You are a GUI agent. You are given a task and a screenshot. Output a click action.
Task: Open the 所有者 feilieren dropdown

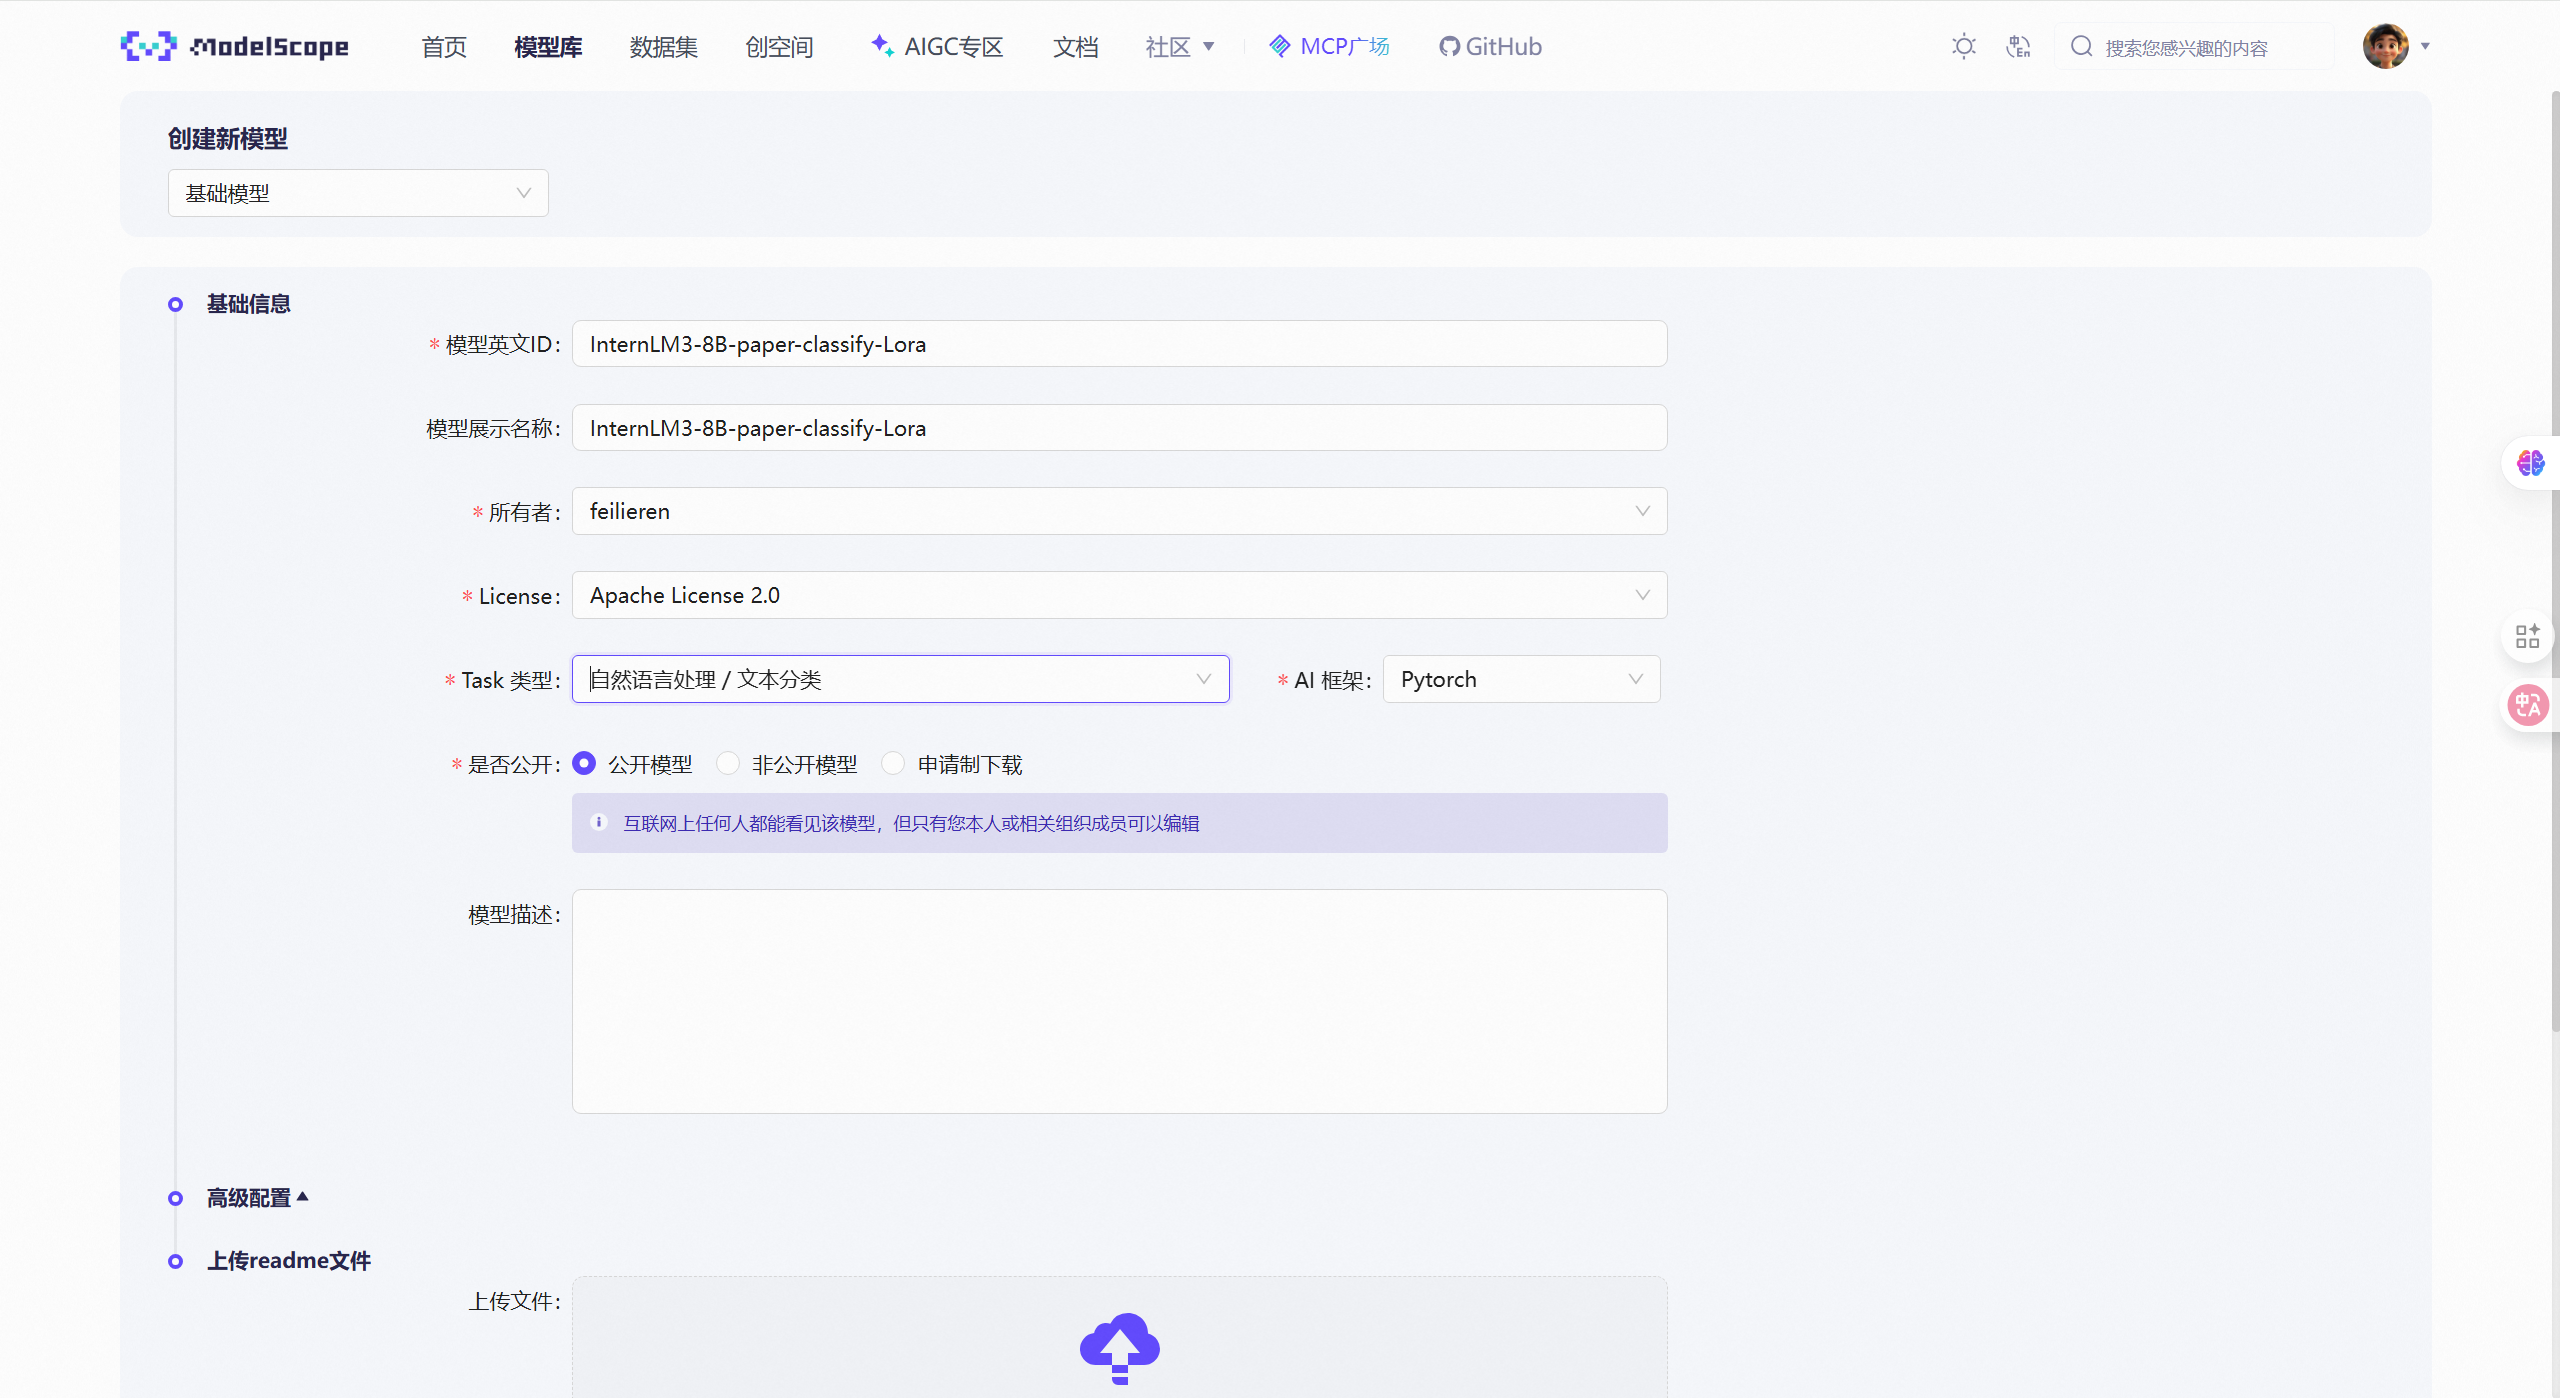(x=1120, y=511)
